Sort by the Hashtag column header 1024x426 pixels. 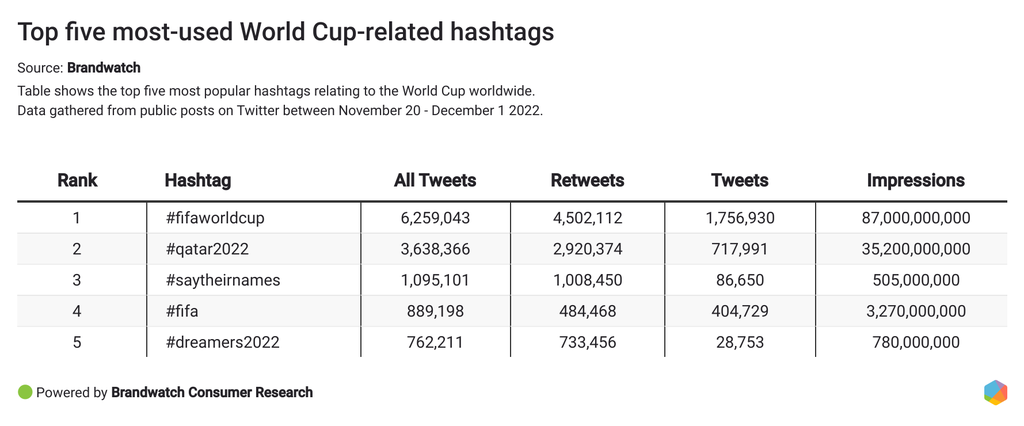coord(198,181)
